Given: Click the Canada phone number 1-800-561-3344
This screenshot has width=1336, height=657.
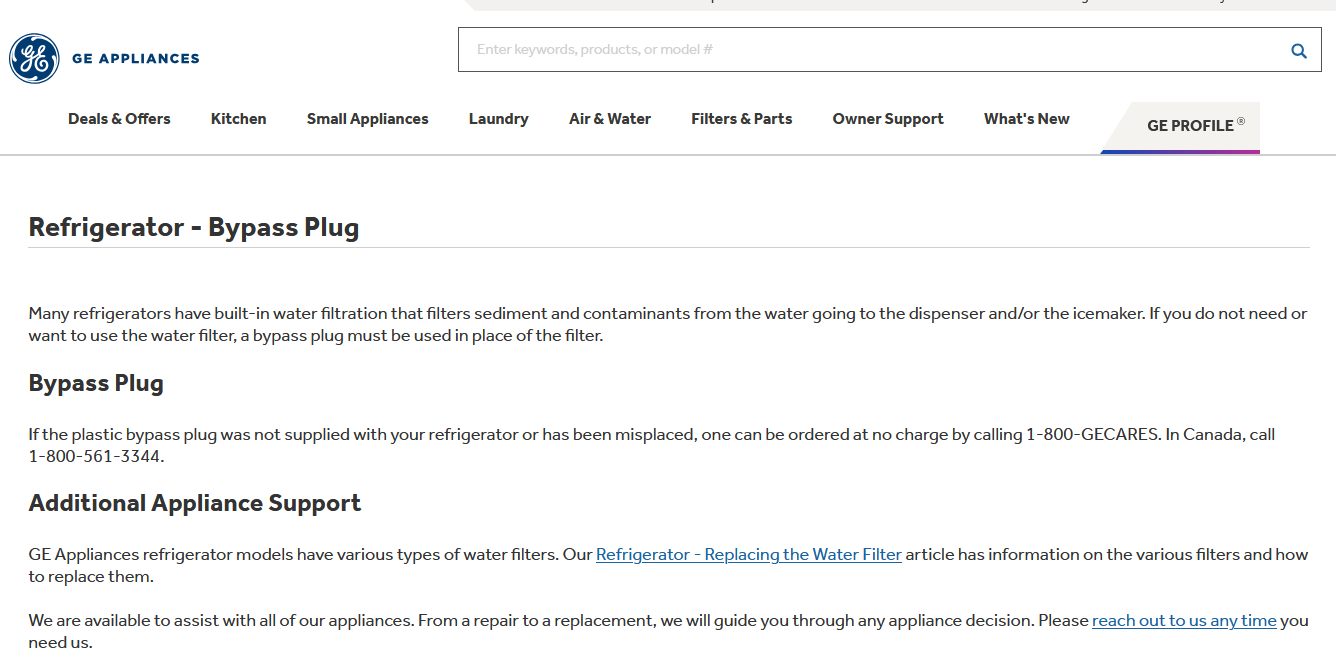Looking at the screenshot, I should click(x=95, y=457).
